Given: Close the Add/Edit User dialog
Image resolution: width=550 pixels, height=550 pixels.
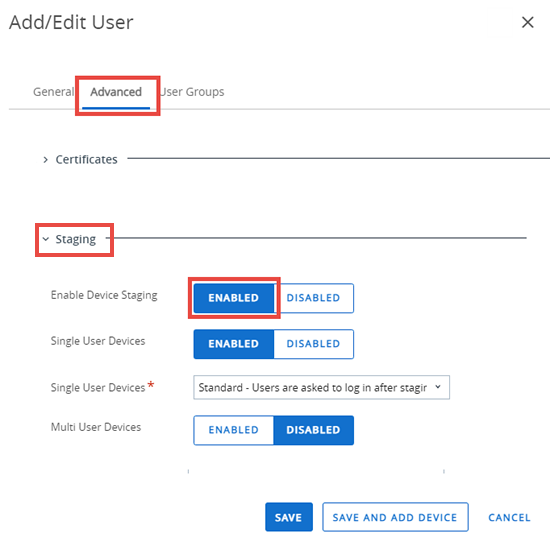Looking at the screenshot, I should [x=527, y=22].
